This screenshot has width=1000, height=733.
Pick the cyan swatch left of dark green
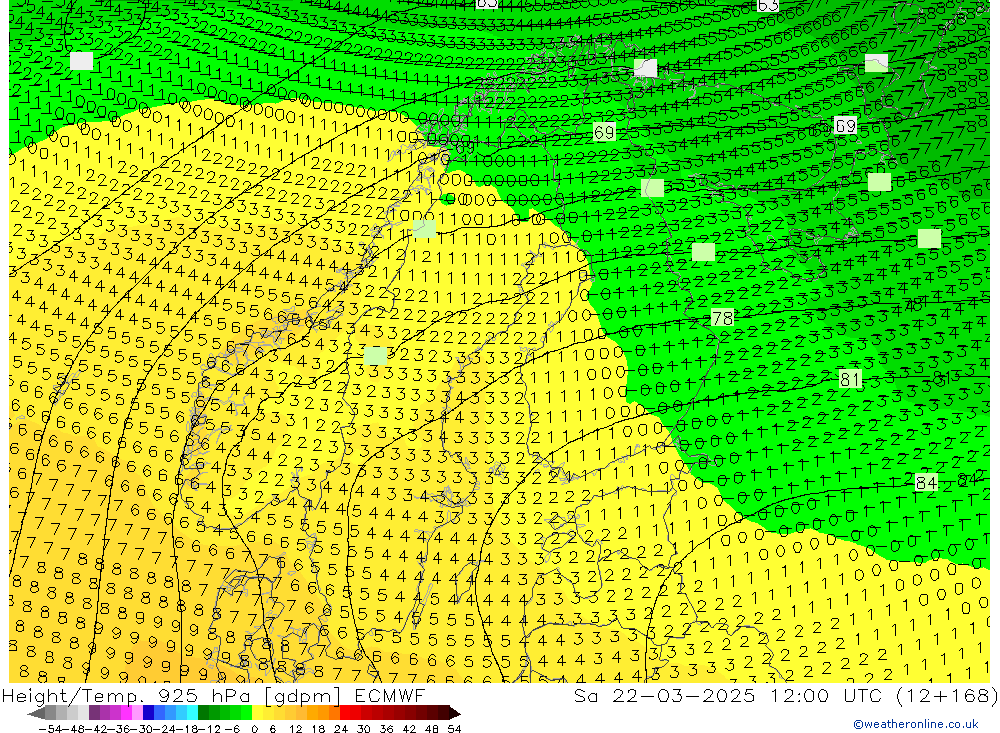click(192, 713)
